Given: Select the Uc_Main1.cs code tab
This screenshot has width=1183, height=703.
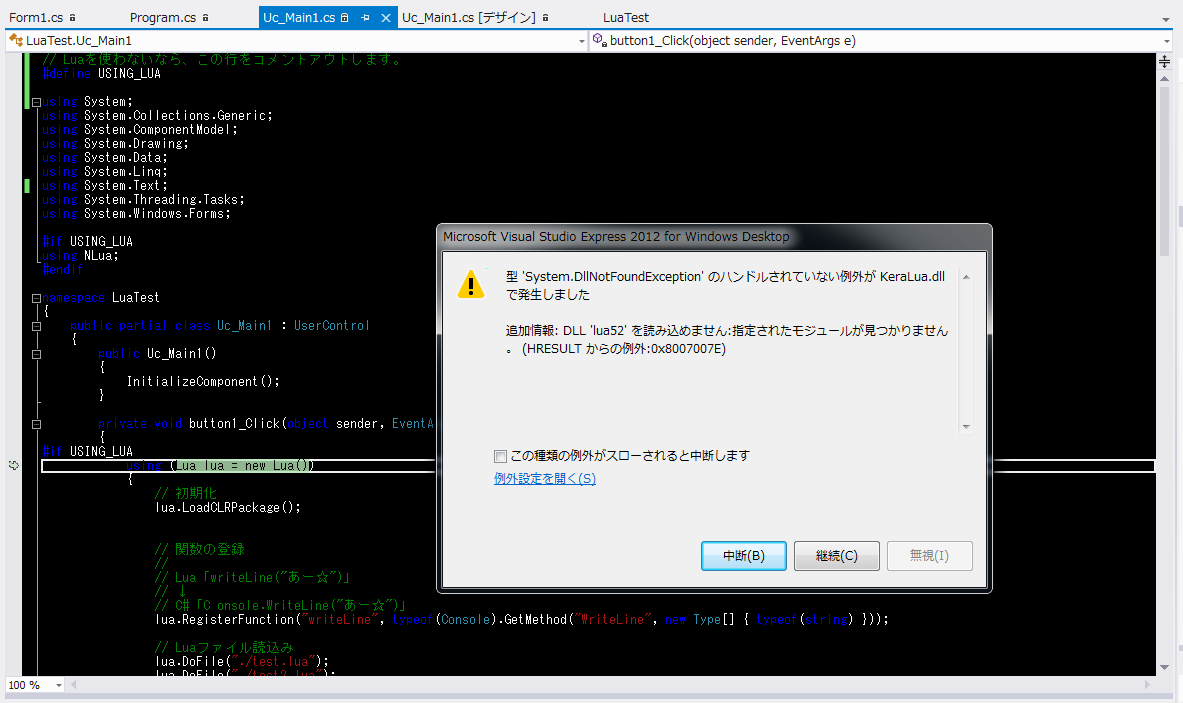Looking at the screenshot, I should pyautogui.click(x=299, y=17).
